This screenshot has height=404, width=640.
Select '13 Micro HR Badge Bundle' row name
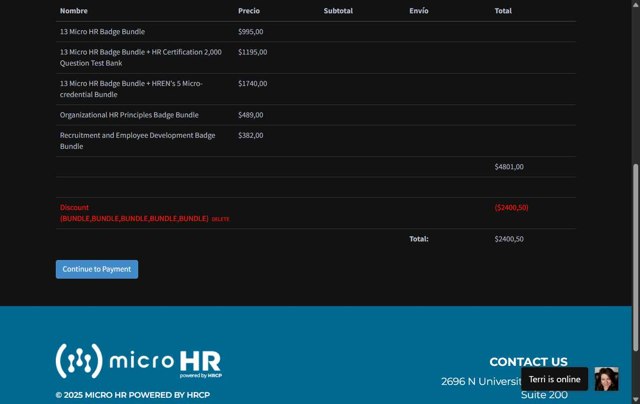(102, 31)
